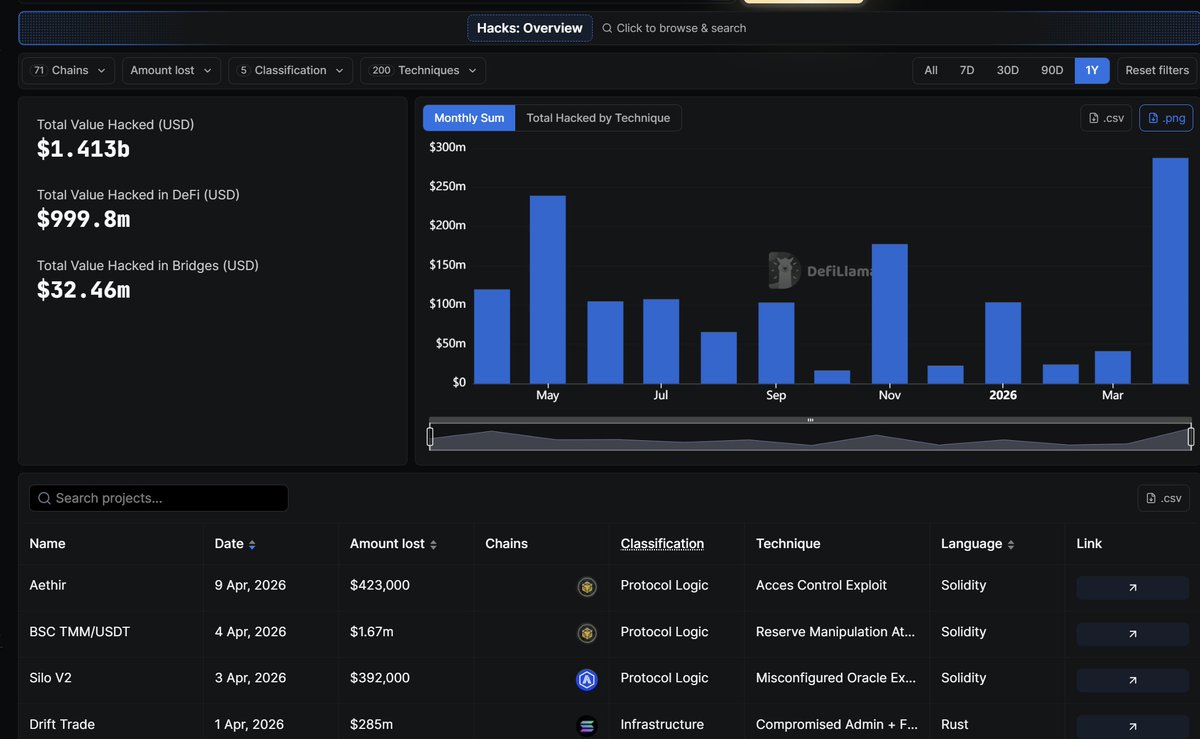Screen dimensions: 1200x739
Task: Expand the Chains filter dropdown
Action: tap(68, 70)
